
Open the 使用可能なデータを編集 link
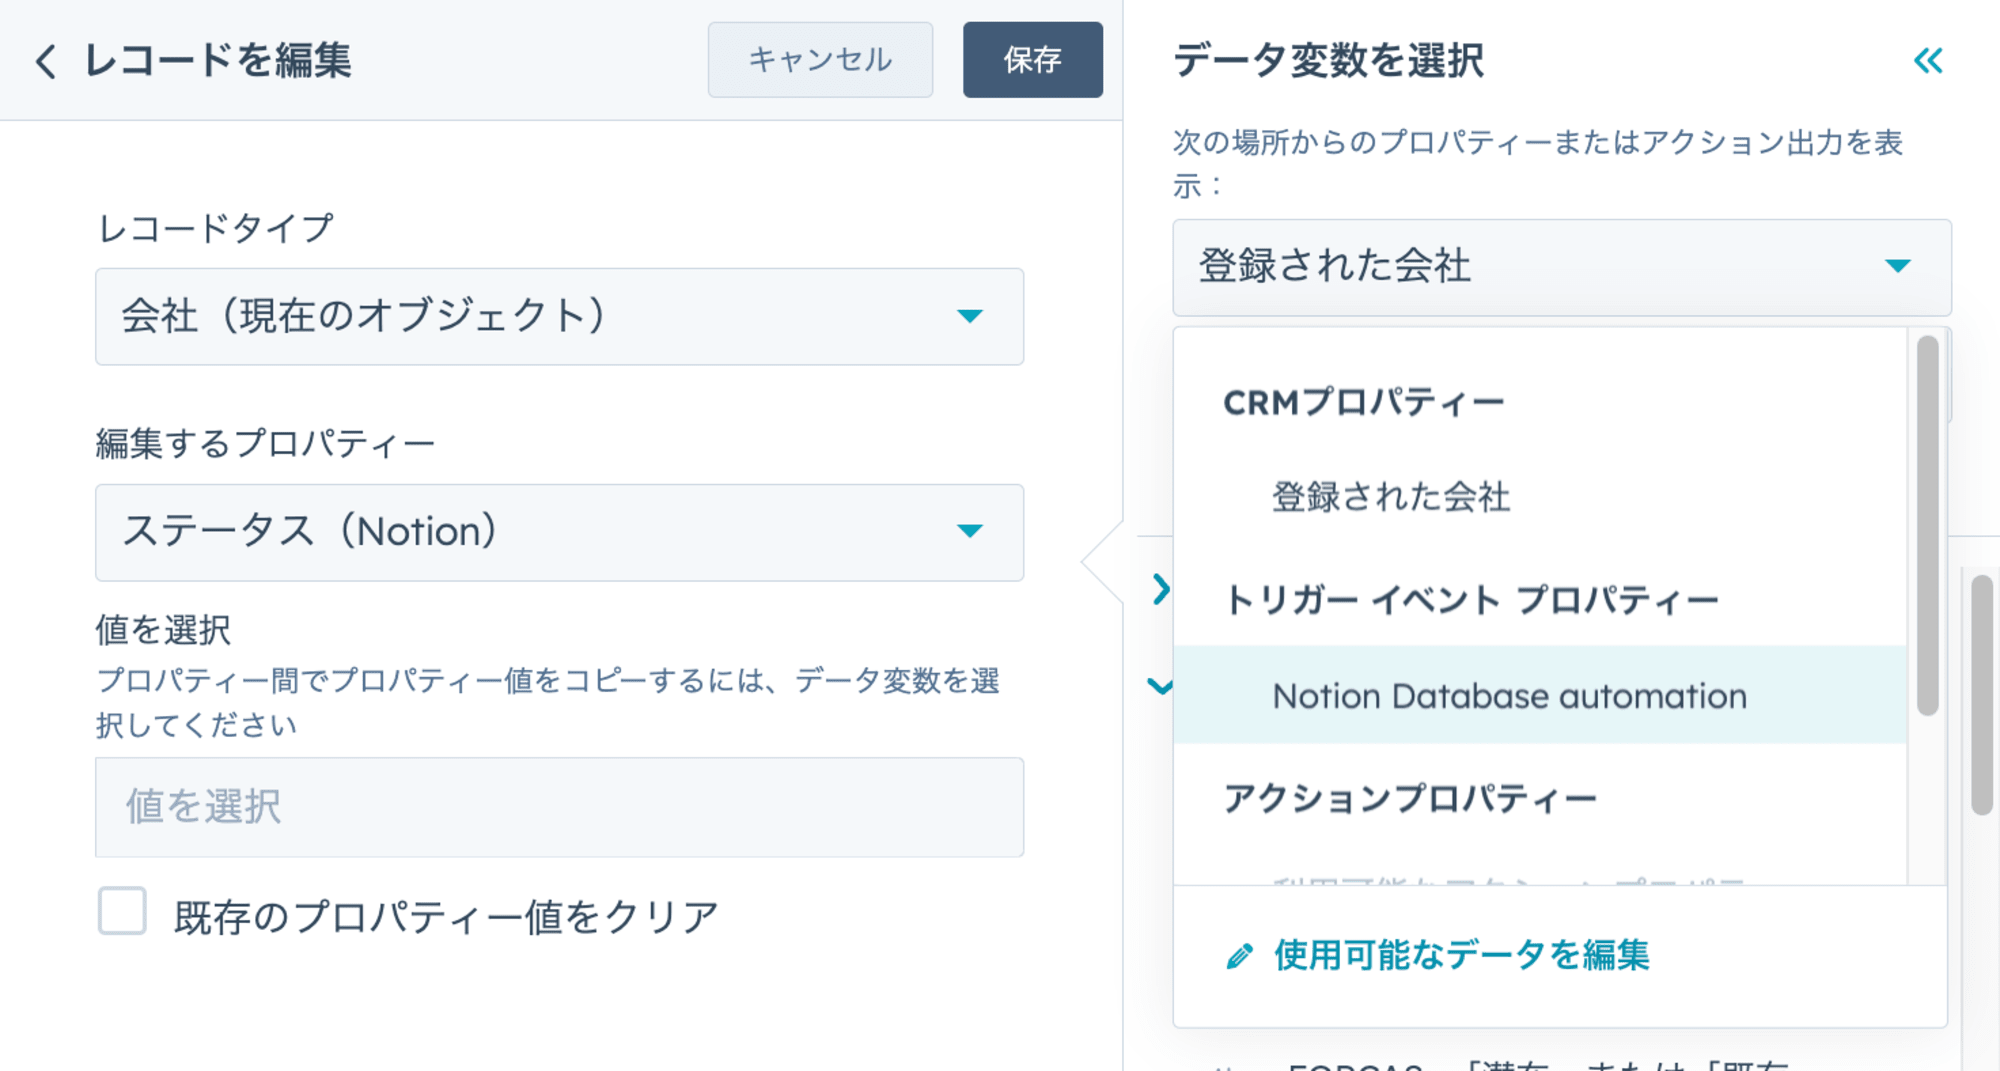1461,955
